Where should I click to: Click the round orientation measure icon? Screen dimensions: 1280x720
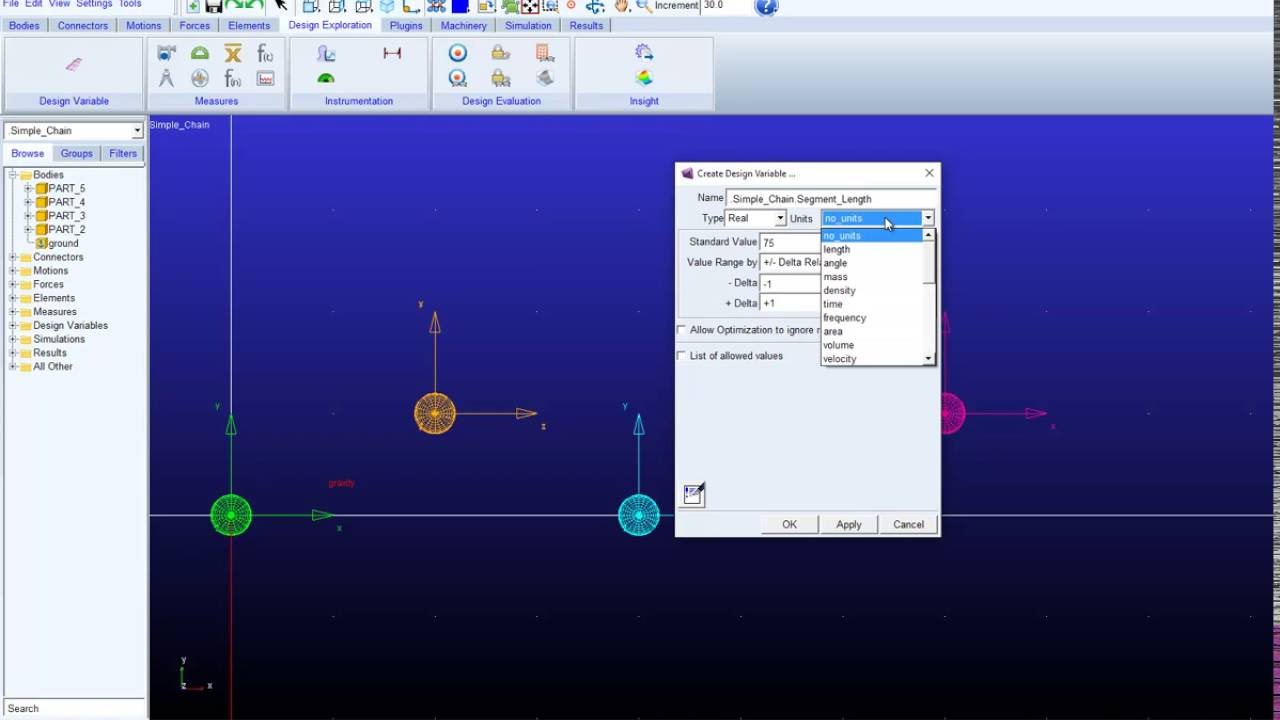[200, 78]
